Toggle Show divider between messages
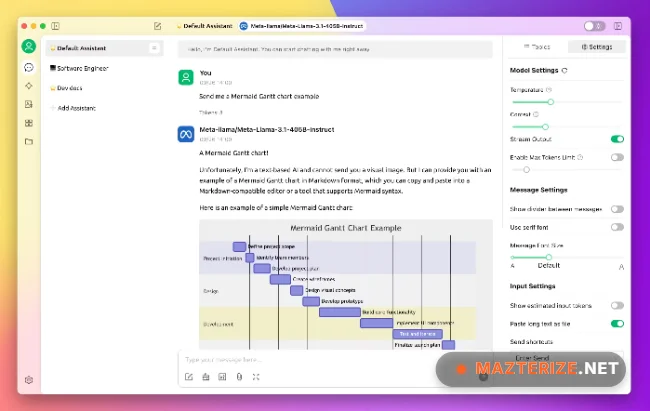Image resolution: width=650 pixels, height=411 pixels. click(617, 209)
